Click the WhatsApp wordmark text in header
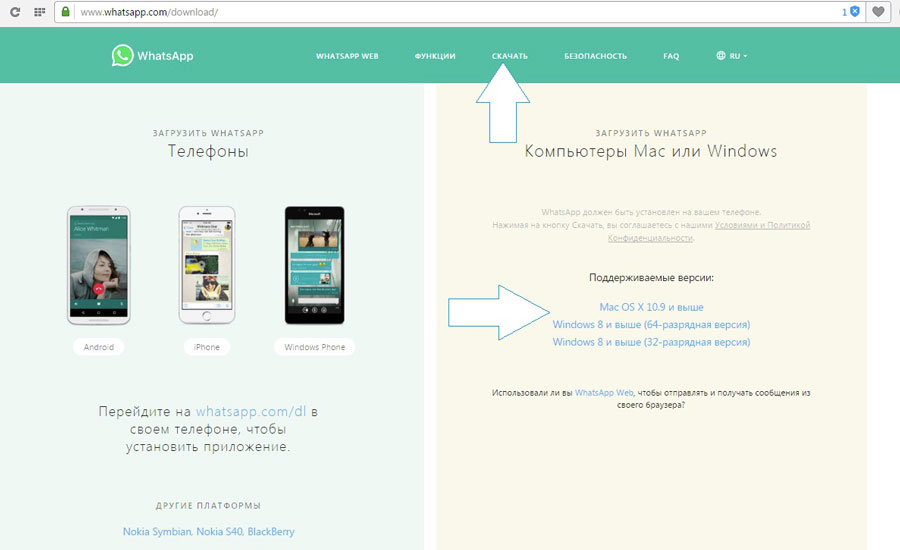The image size is (900, 550). (165, 56)
